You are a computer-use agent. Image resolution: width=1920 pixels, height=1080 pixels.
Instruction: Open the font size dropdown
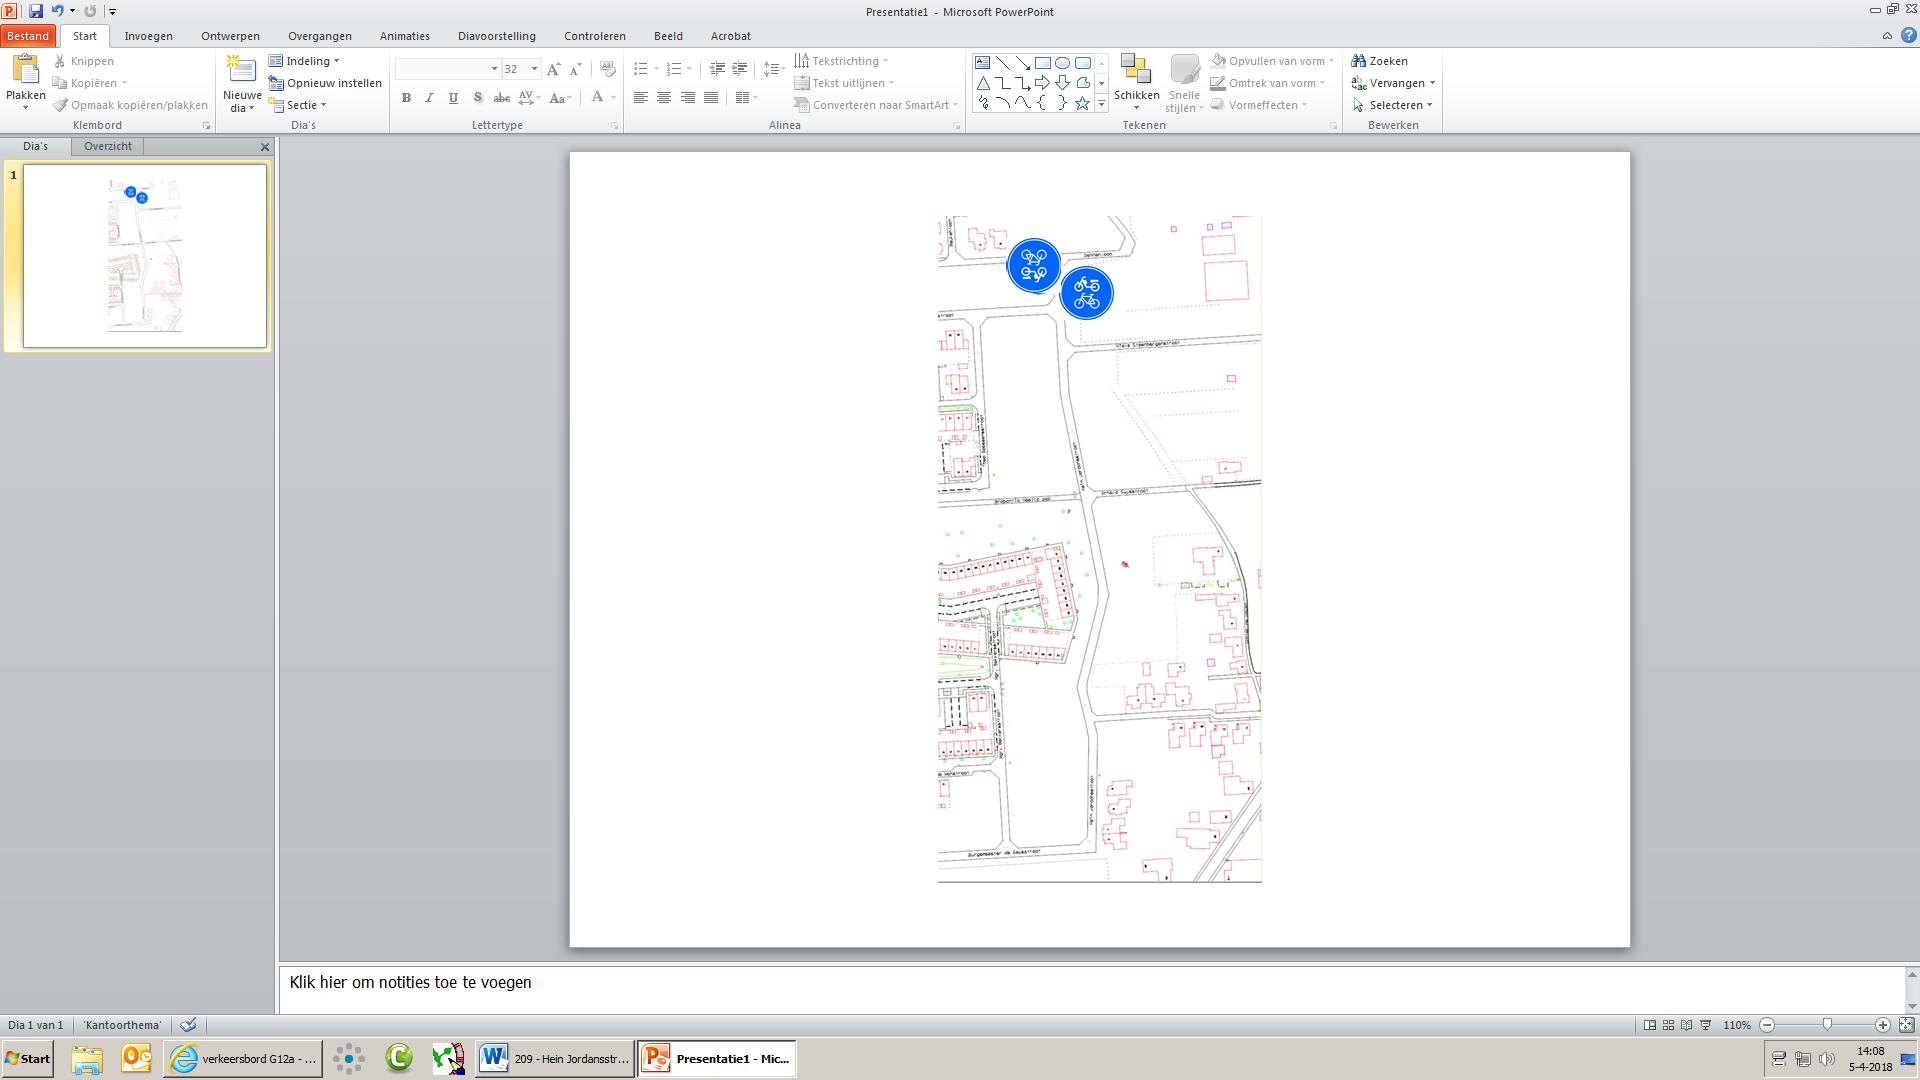pyautogui.click(x=534, y=69)
